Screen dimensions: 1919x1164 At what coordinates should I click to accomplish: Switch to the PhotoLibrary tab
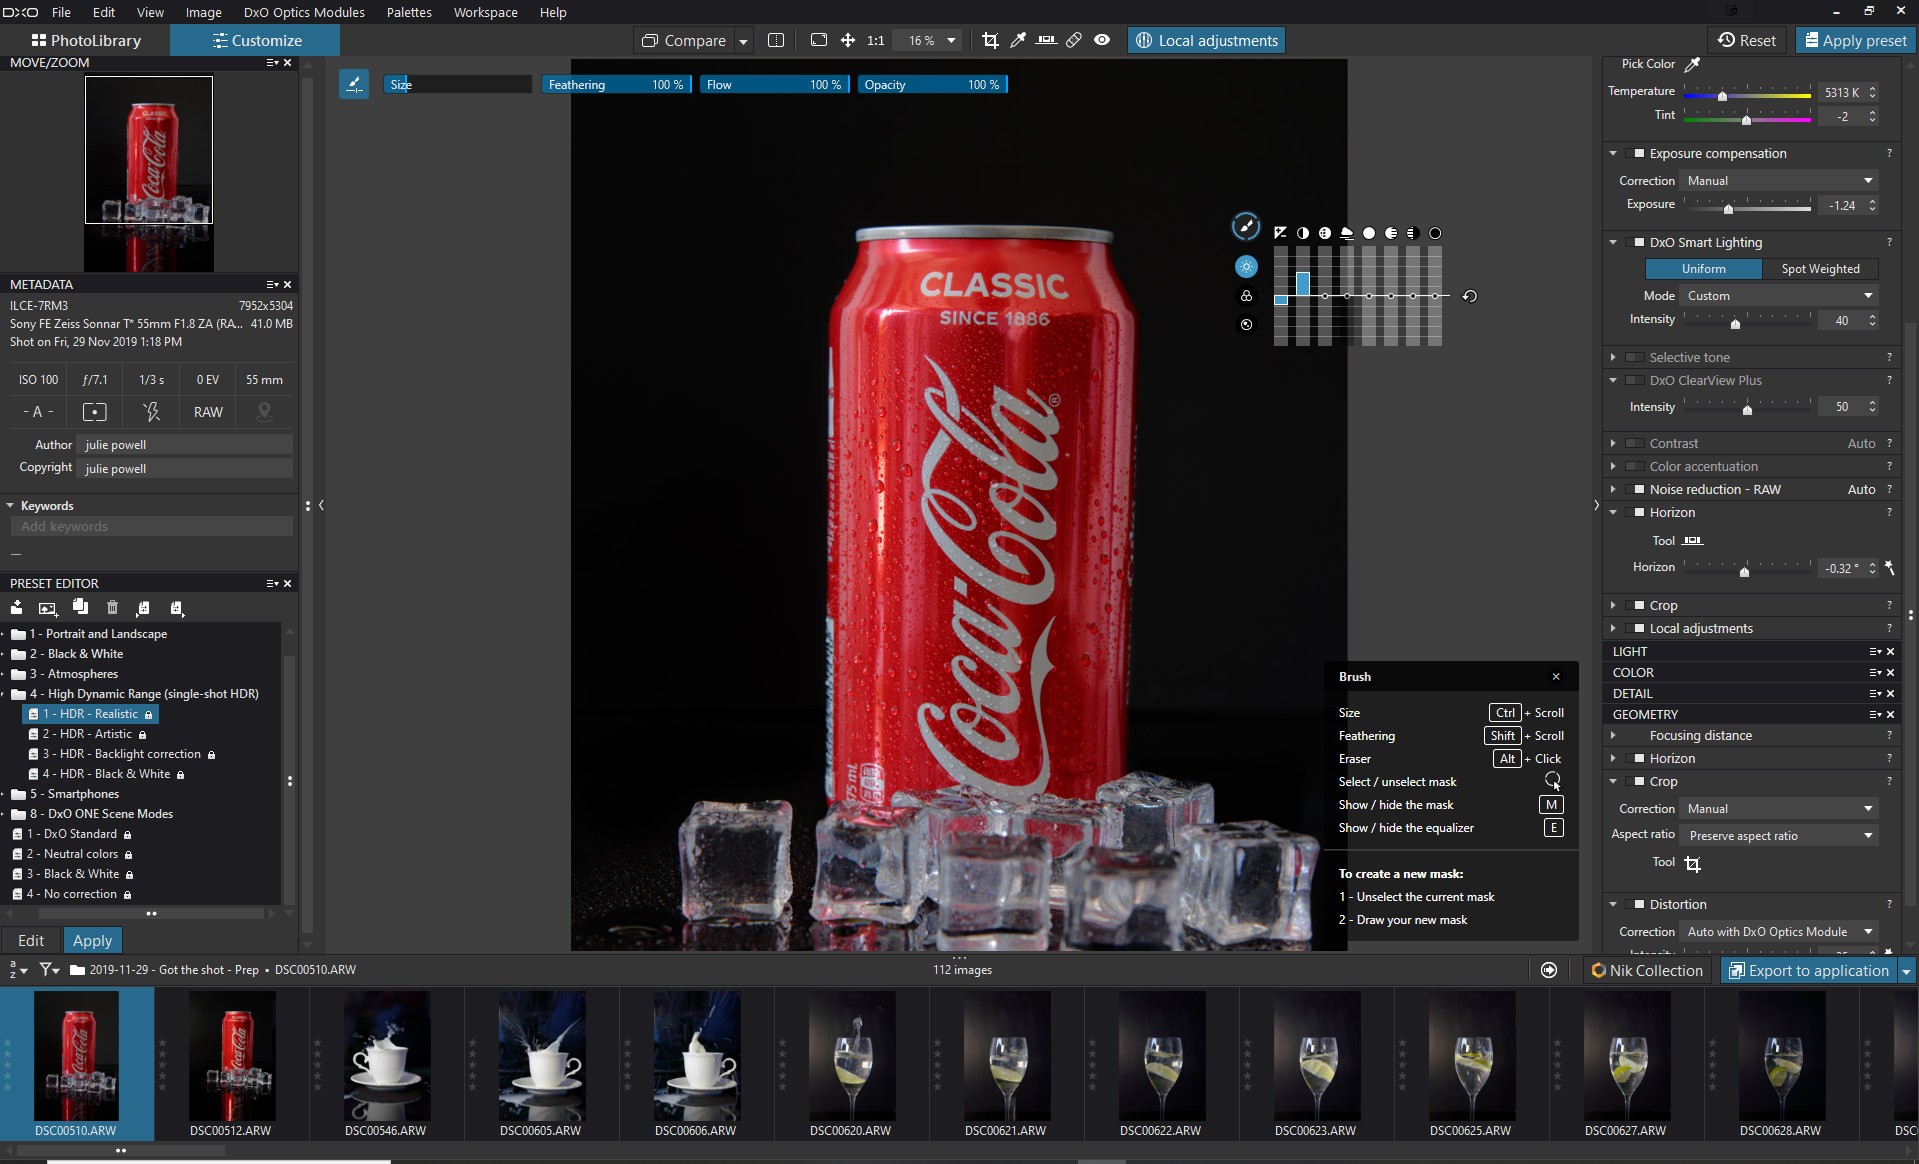(86, 40)
